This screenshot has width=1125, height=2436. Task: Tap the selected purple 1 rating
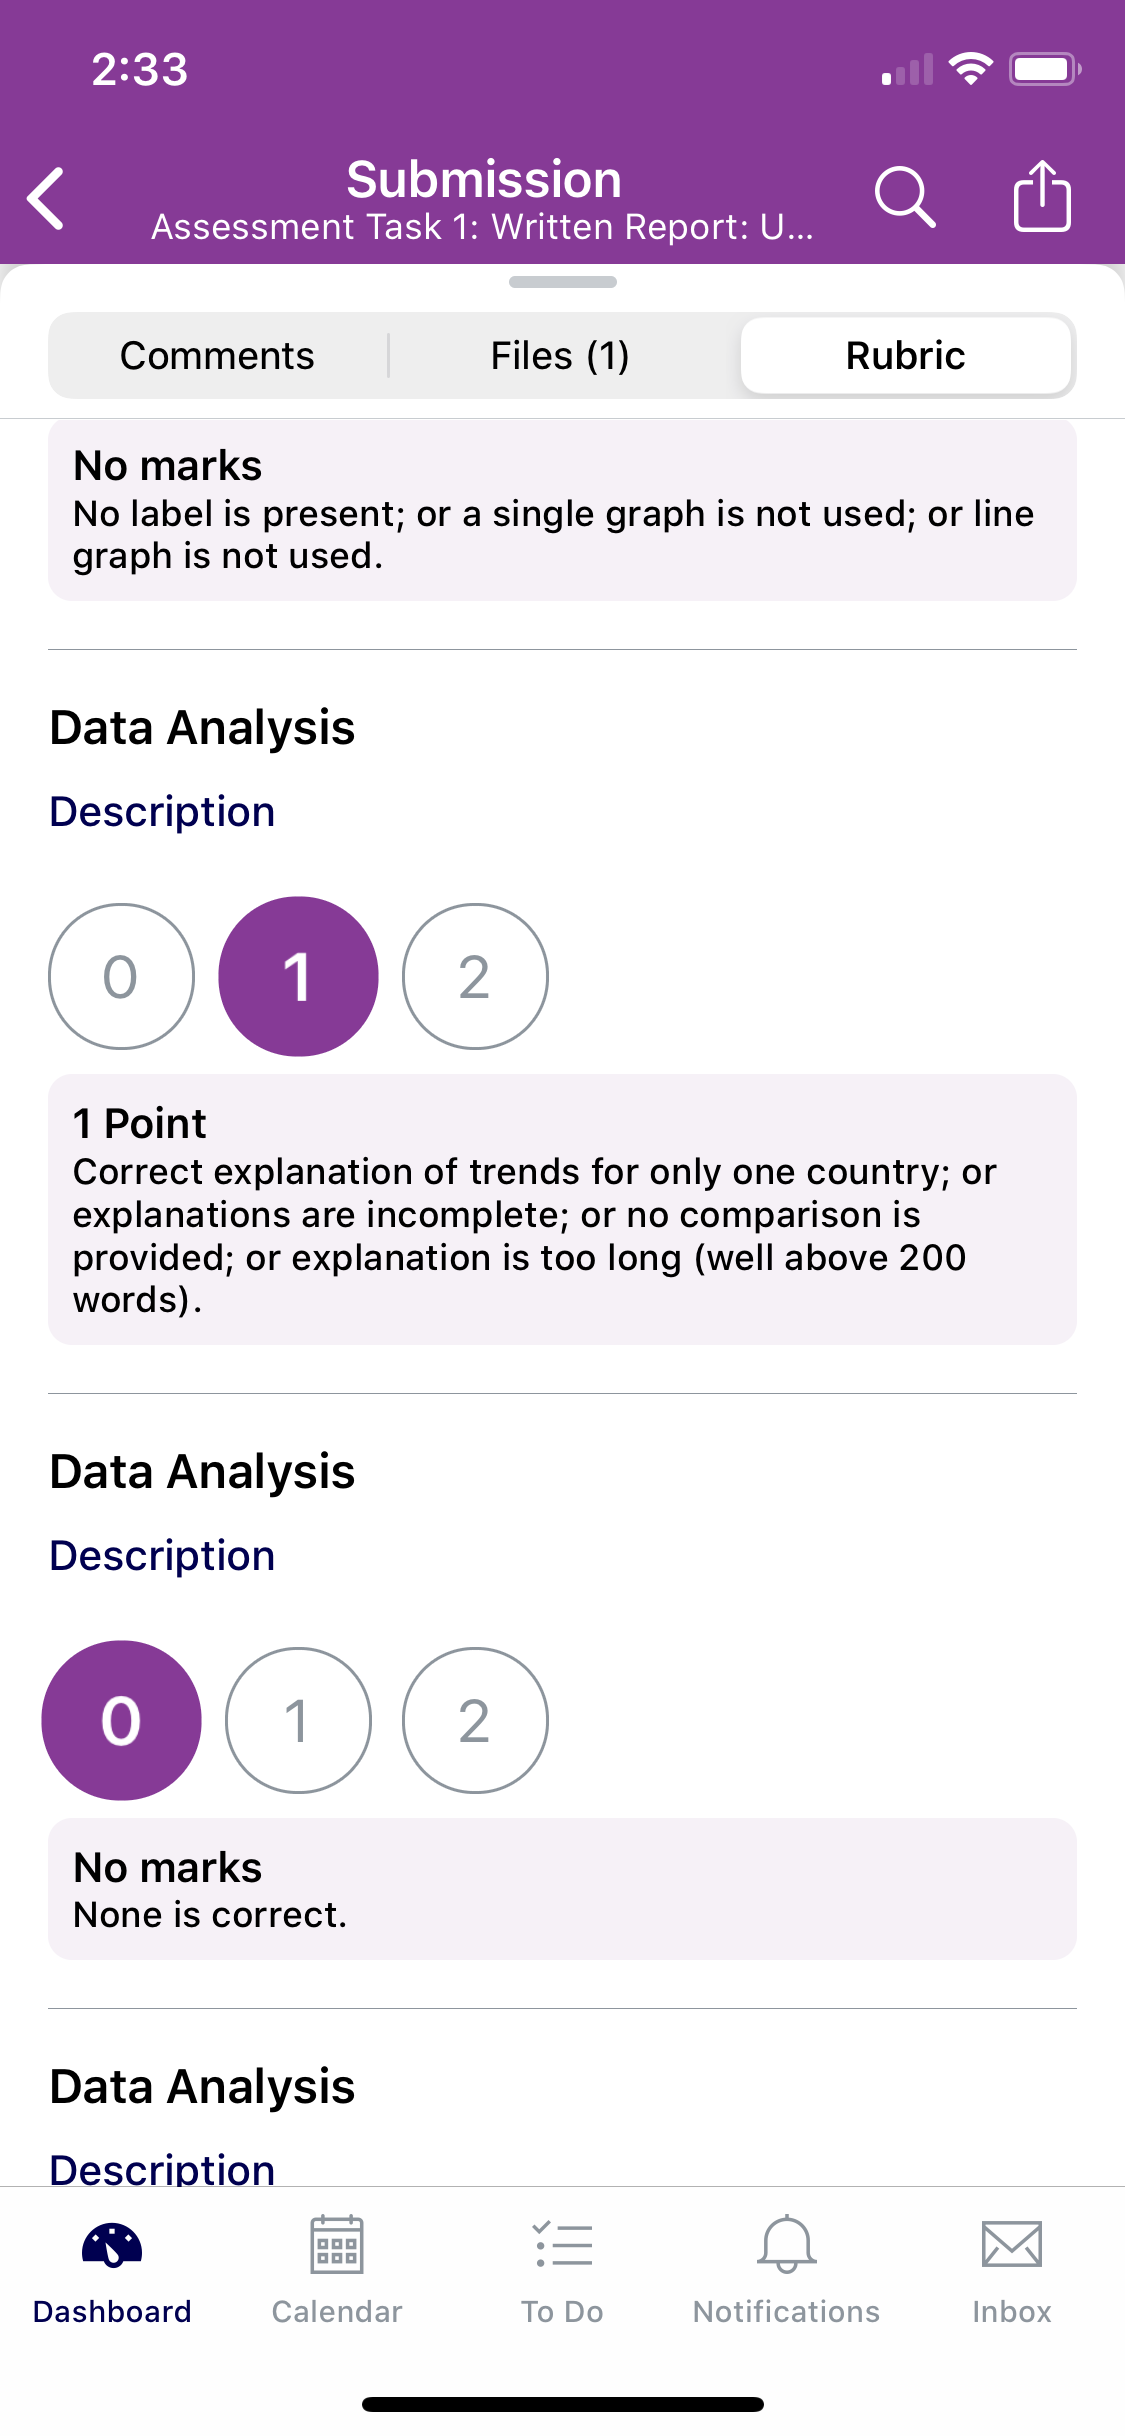point(298,976)
